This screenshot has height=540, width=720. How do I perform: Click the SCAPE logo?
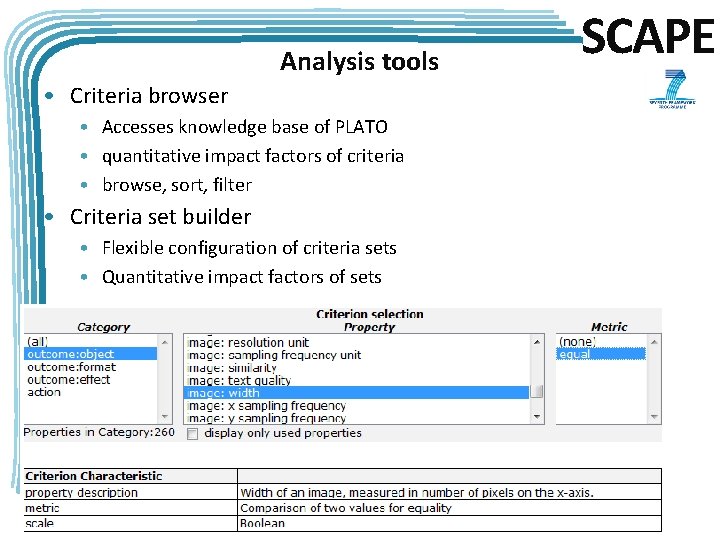tap(648, 36)
